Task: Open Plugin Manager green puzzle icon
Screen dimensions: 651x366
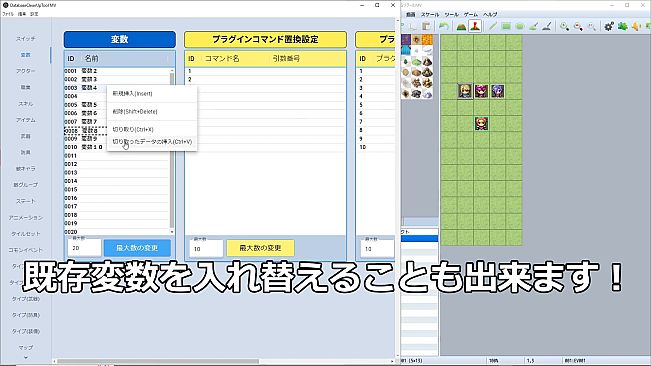Action: click(x=623, y=26)
